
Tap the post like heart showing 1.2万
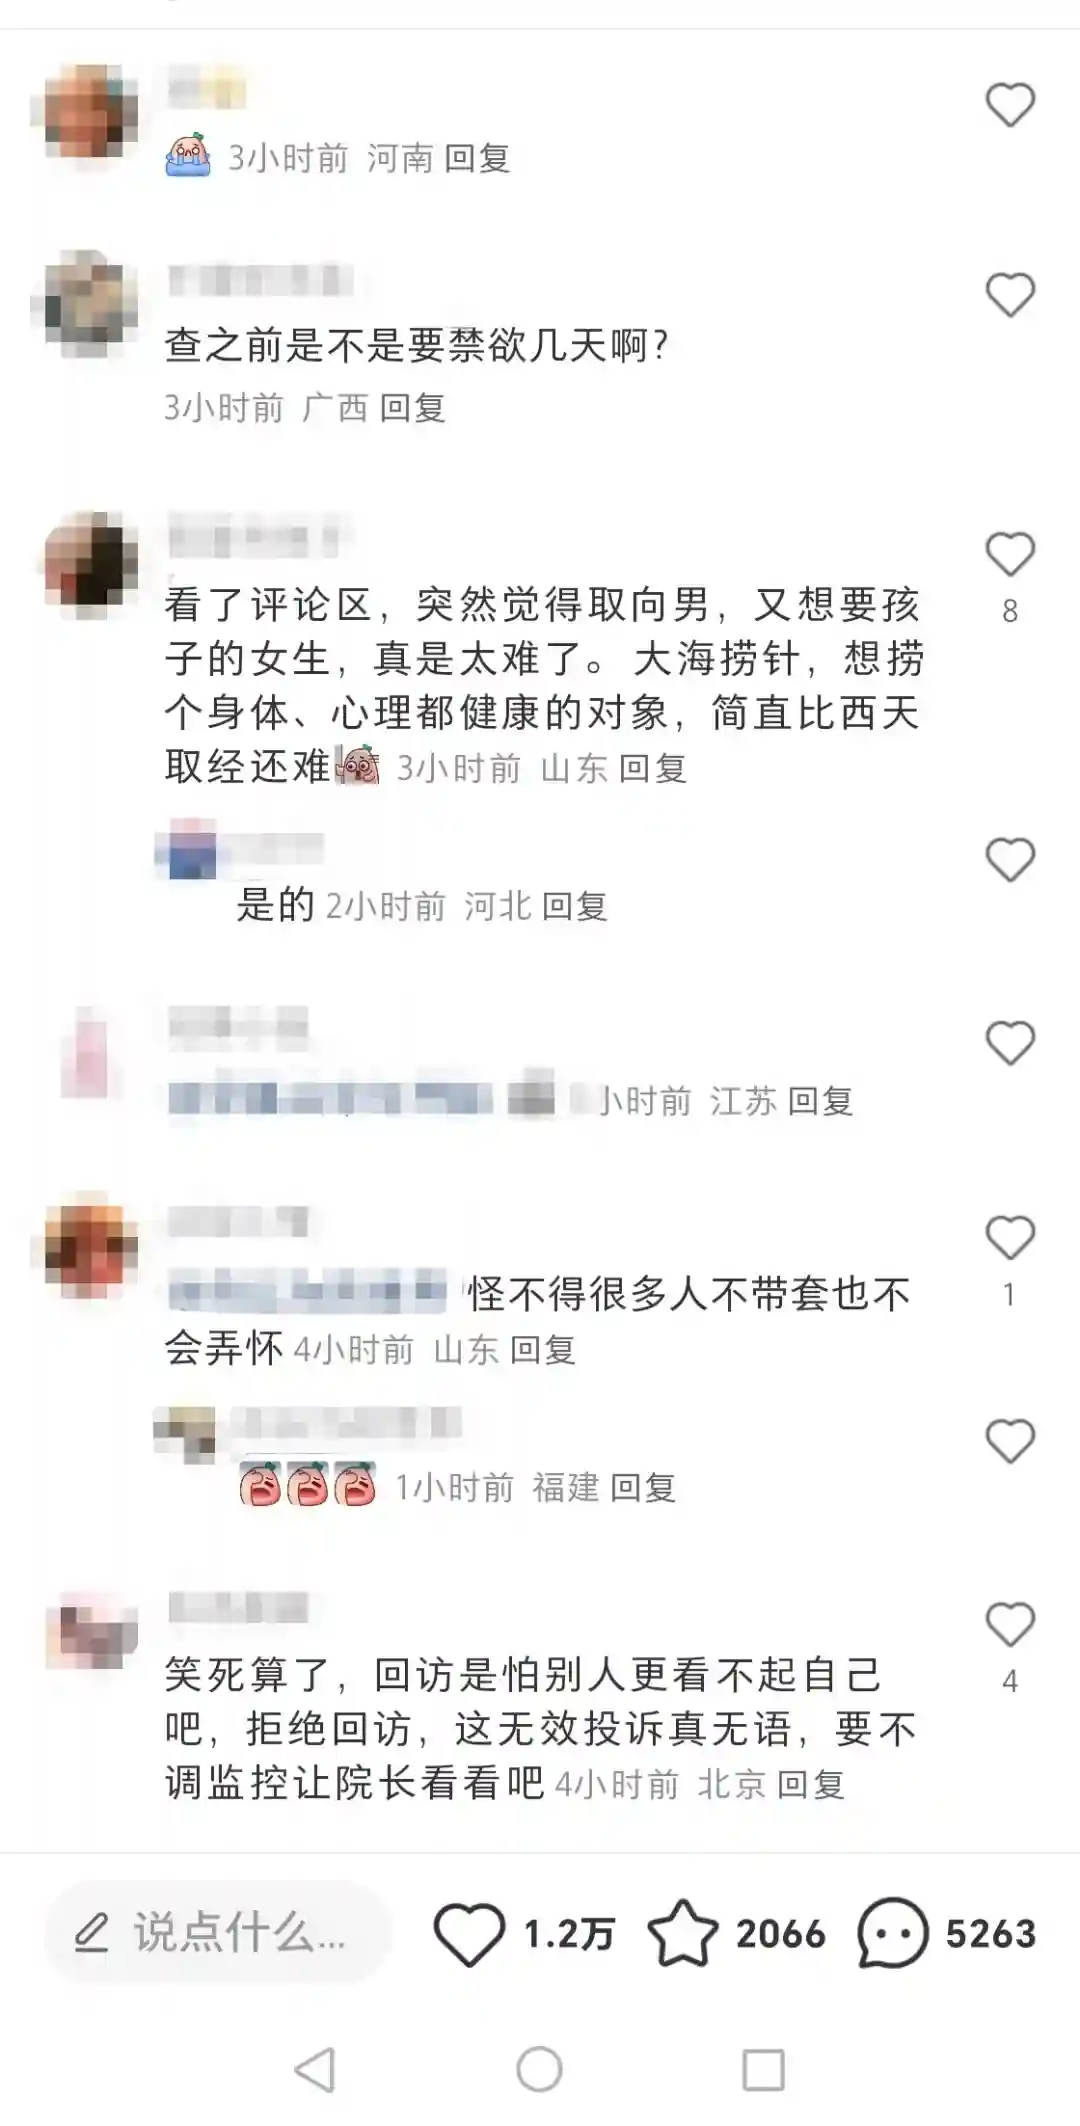point(469,1934)
